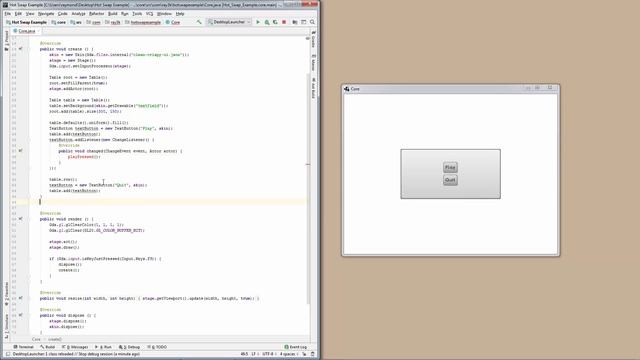Image resolution: width=640 pixels, height=360 pixels.
Task: Open the Analyze menu
Action: [x=78, y=13]
